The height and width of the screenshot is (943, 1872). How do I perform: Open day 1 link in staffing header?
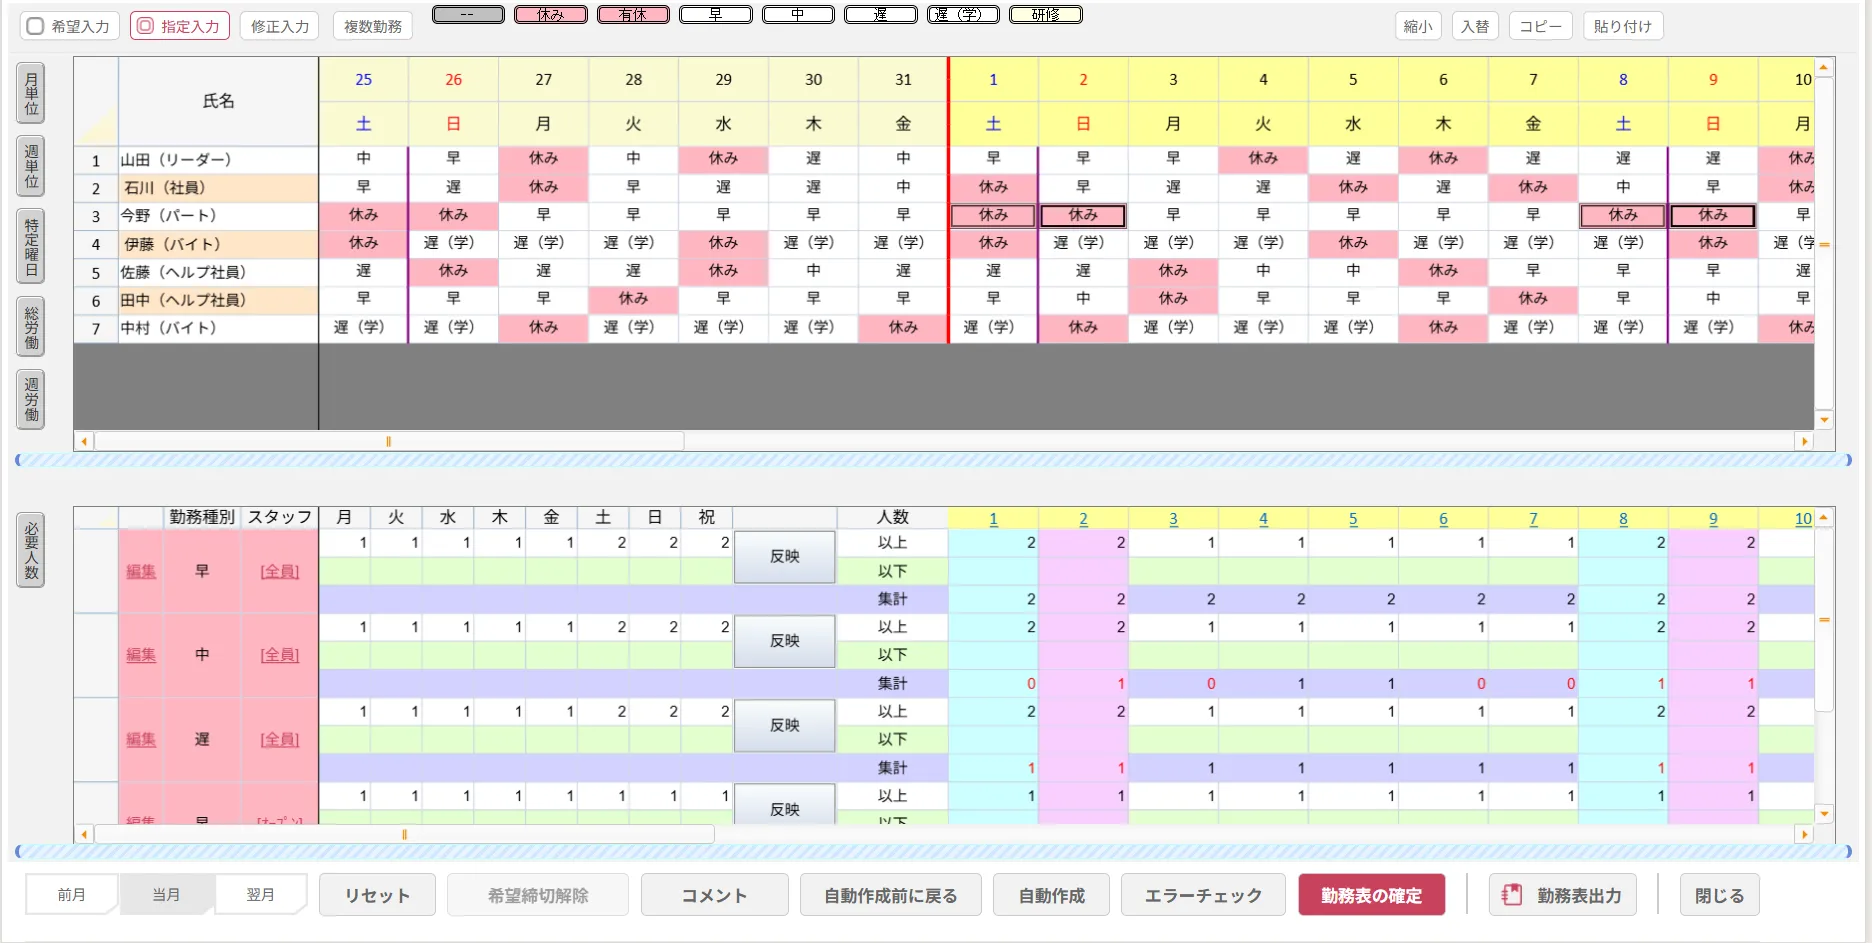(x=993, y=519)
